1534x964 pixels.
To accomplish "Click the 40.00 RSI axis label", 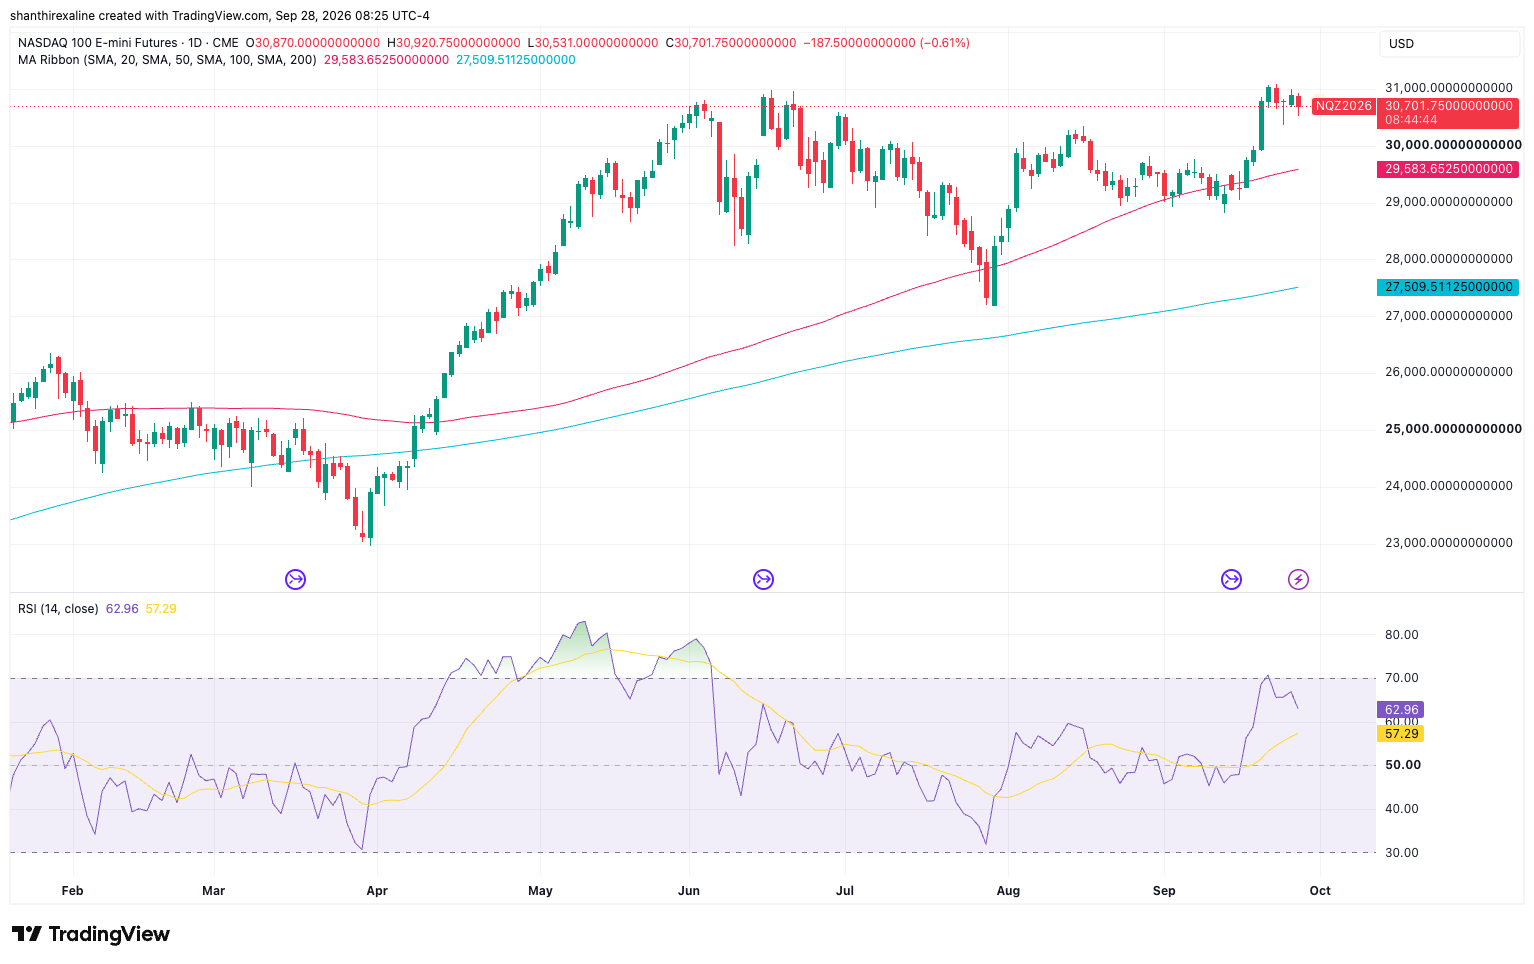I will point(1401,809).
